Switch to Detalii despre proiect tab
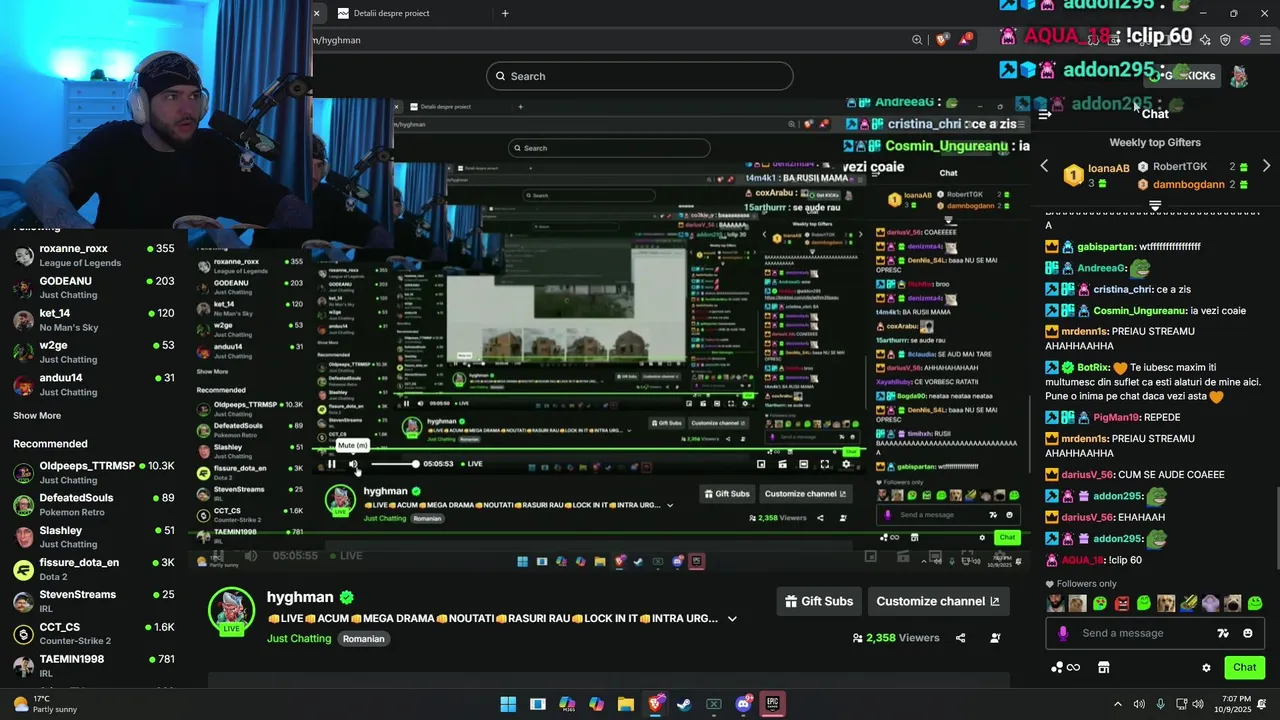This screenshot has height=720, width=1280. pos(391,13)
